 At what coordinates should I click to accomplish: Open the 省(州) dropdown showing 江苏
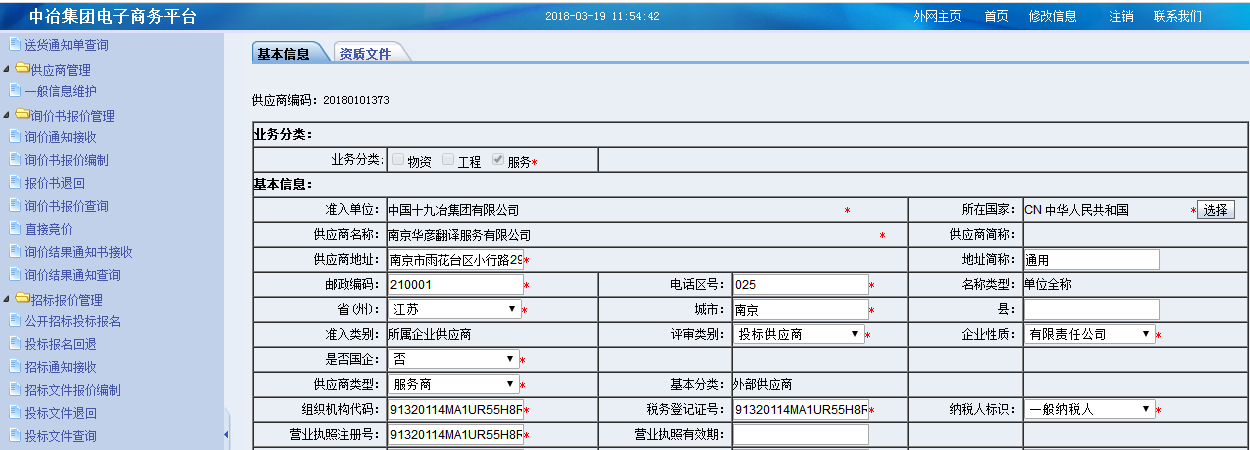(x=454, y=310)
